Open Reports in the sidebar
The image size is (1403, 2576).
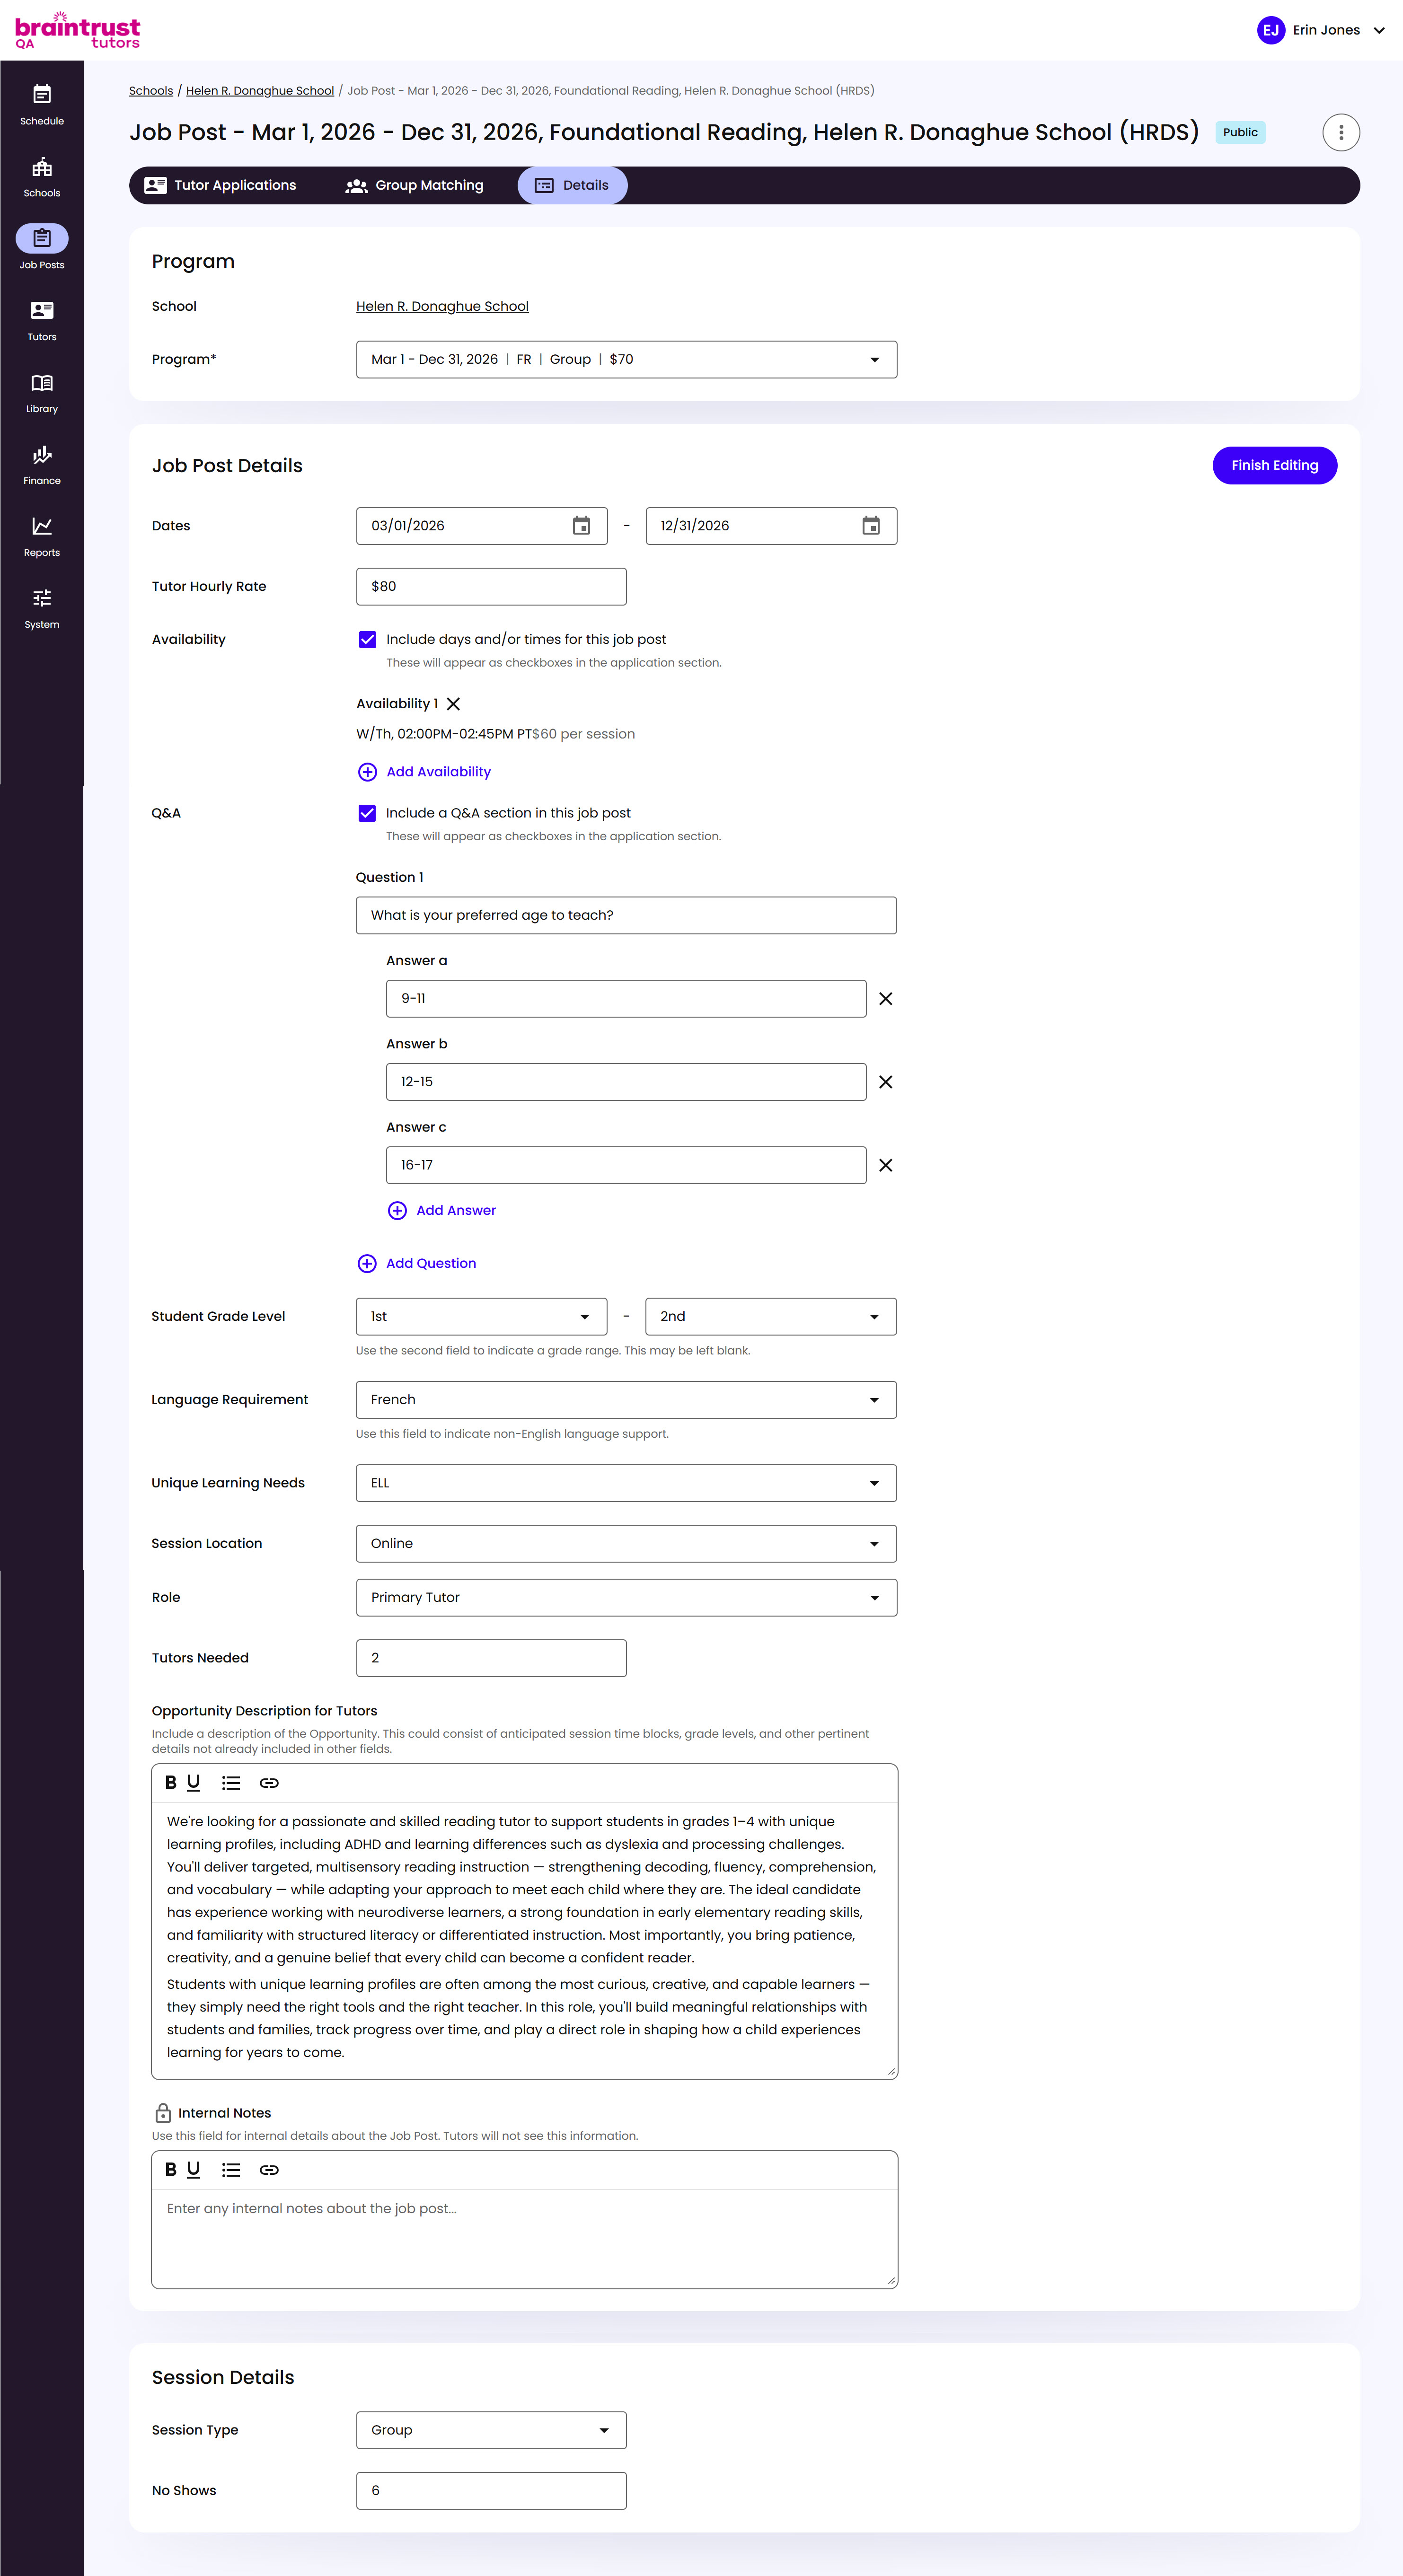pos(42,537)
